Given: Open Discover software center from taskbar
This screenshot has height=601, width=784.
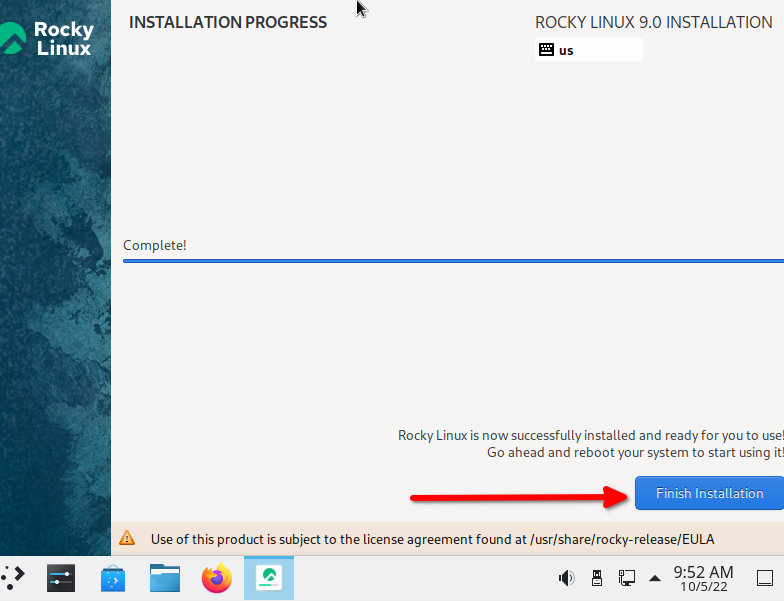Looking at the screenshot, I should pos(113,577).
